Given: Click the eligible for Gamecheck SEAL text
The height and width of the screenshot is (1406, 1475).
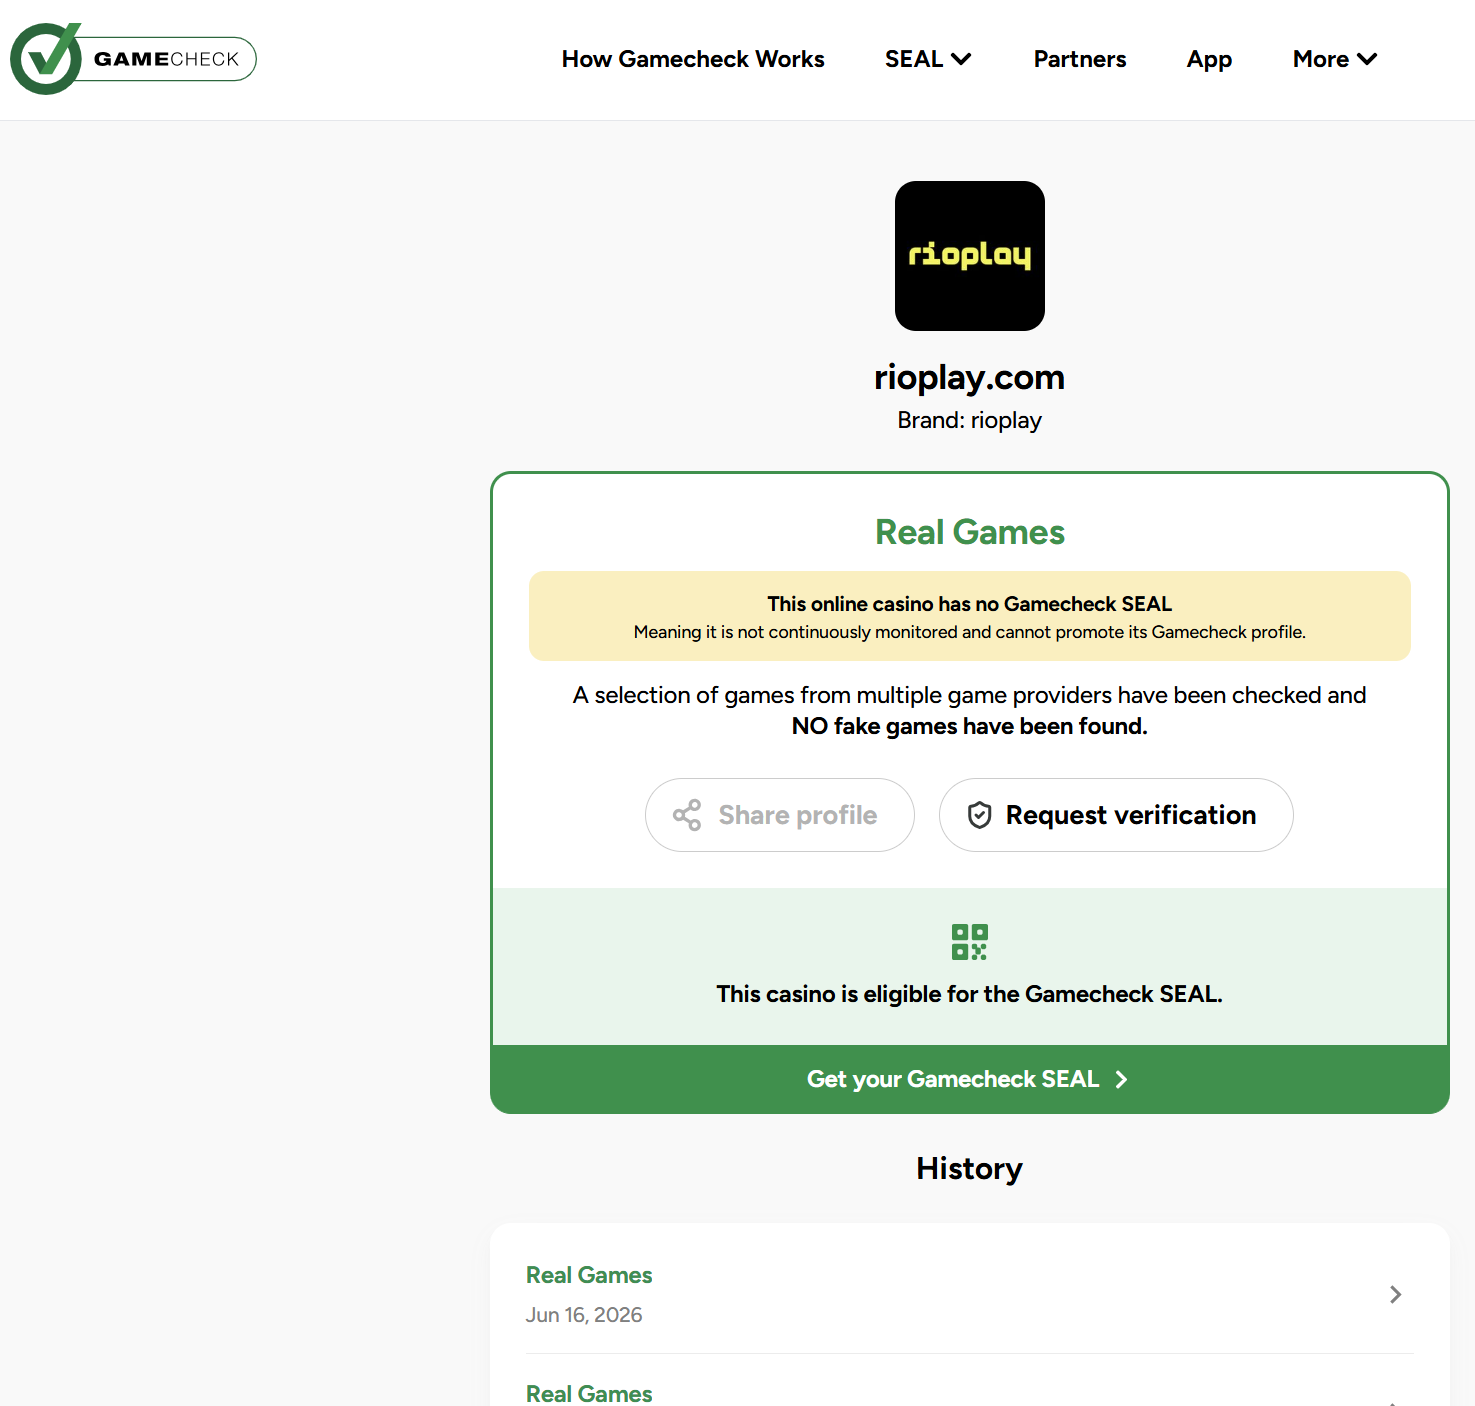Looking at the screenshot, I should point(970,994).
